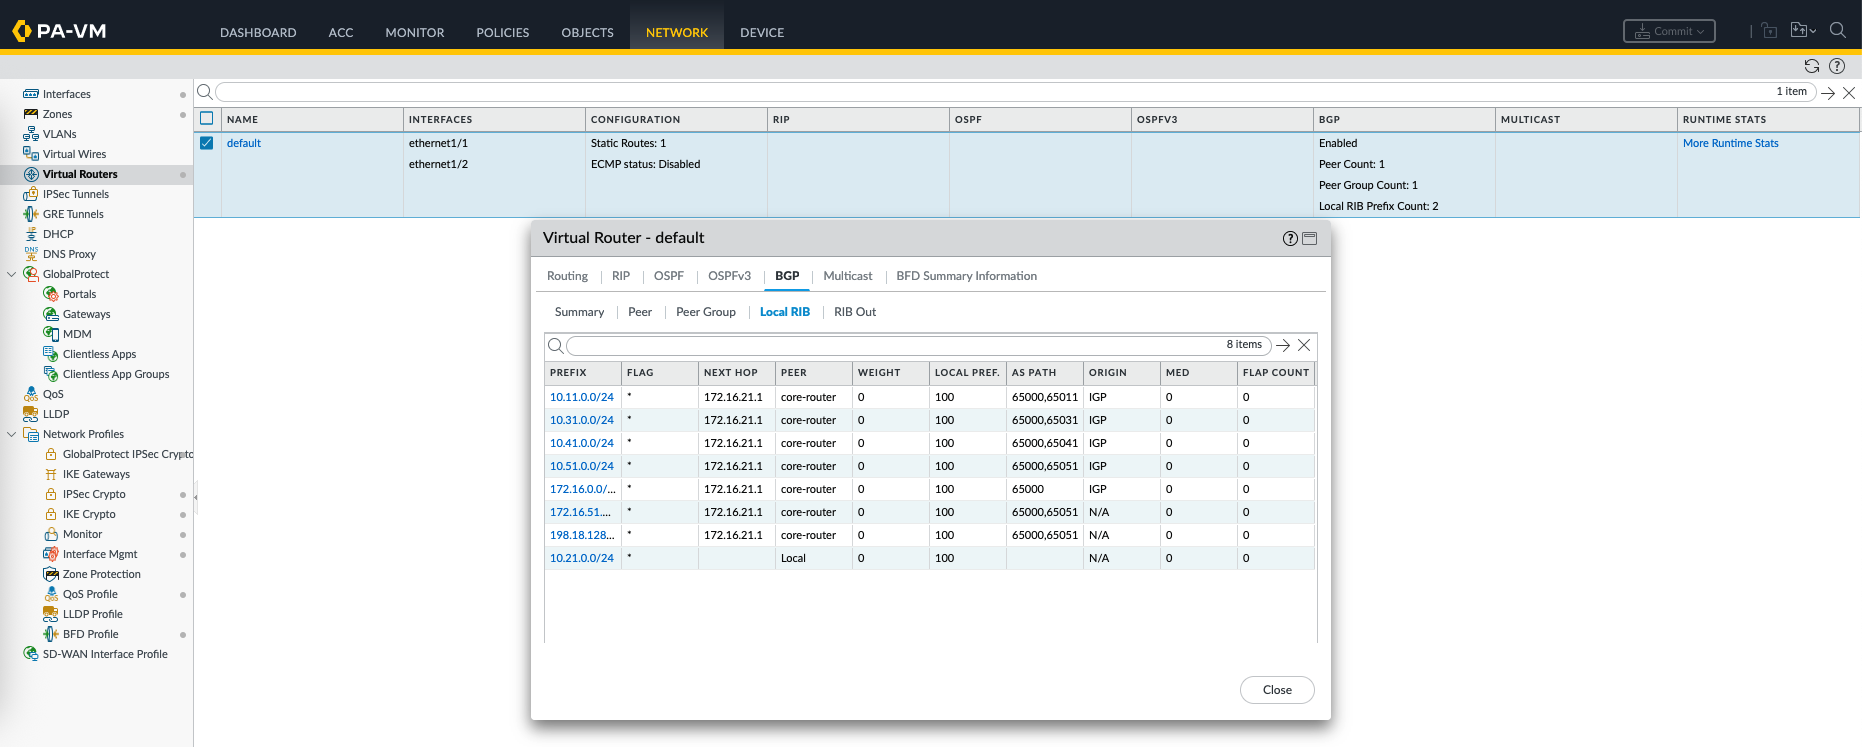Open the Peer Group sub-tab

point(705,312)
